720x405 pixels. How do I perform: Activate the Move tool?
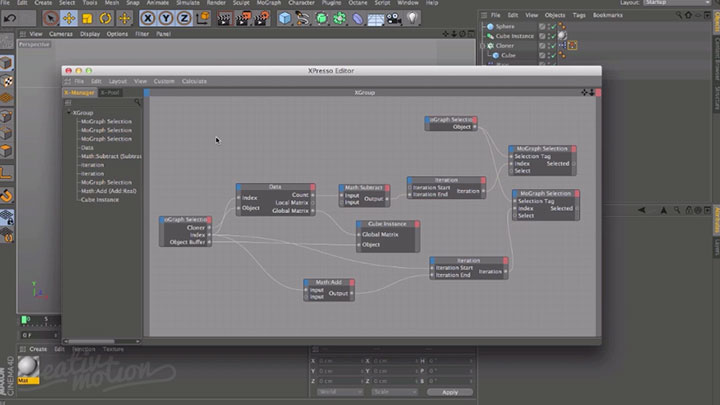69,18
